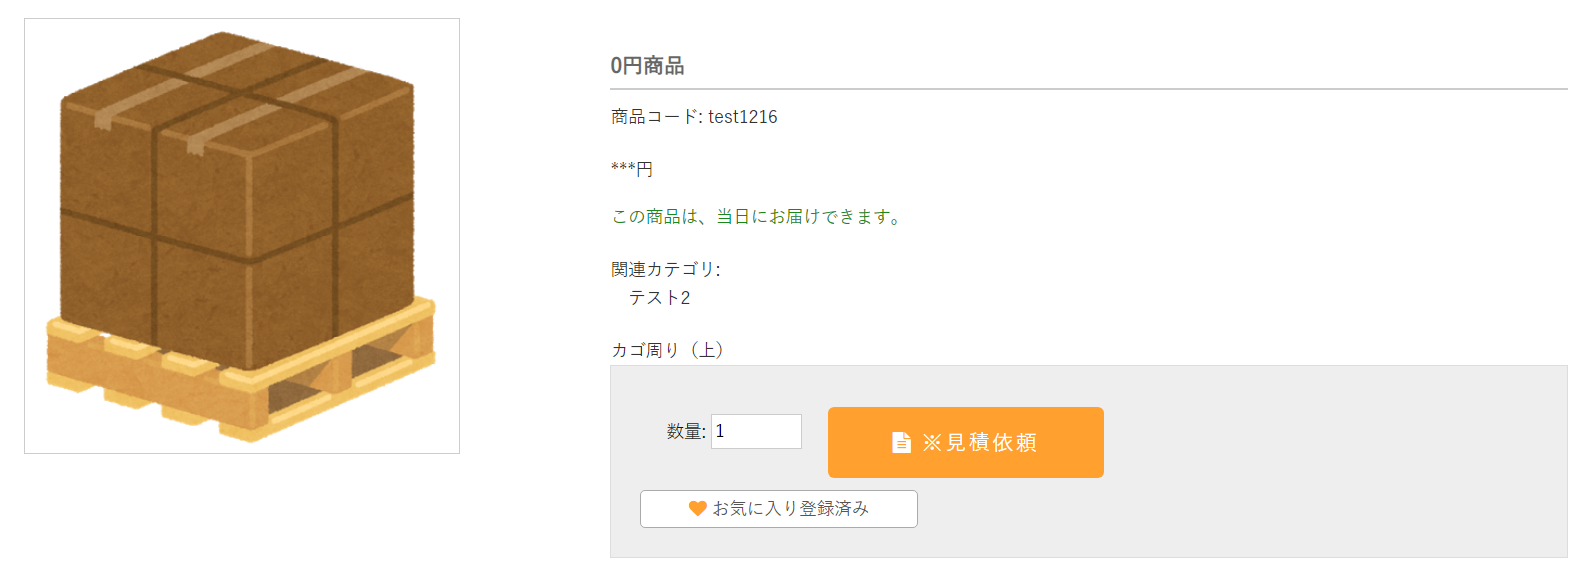1581x576 pixels.
Task: Open the テスト2 related category link
Action: pos(659,298)
